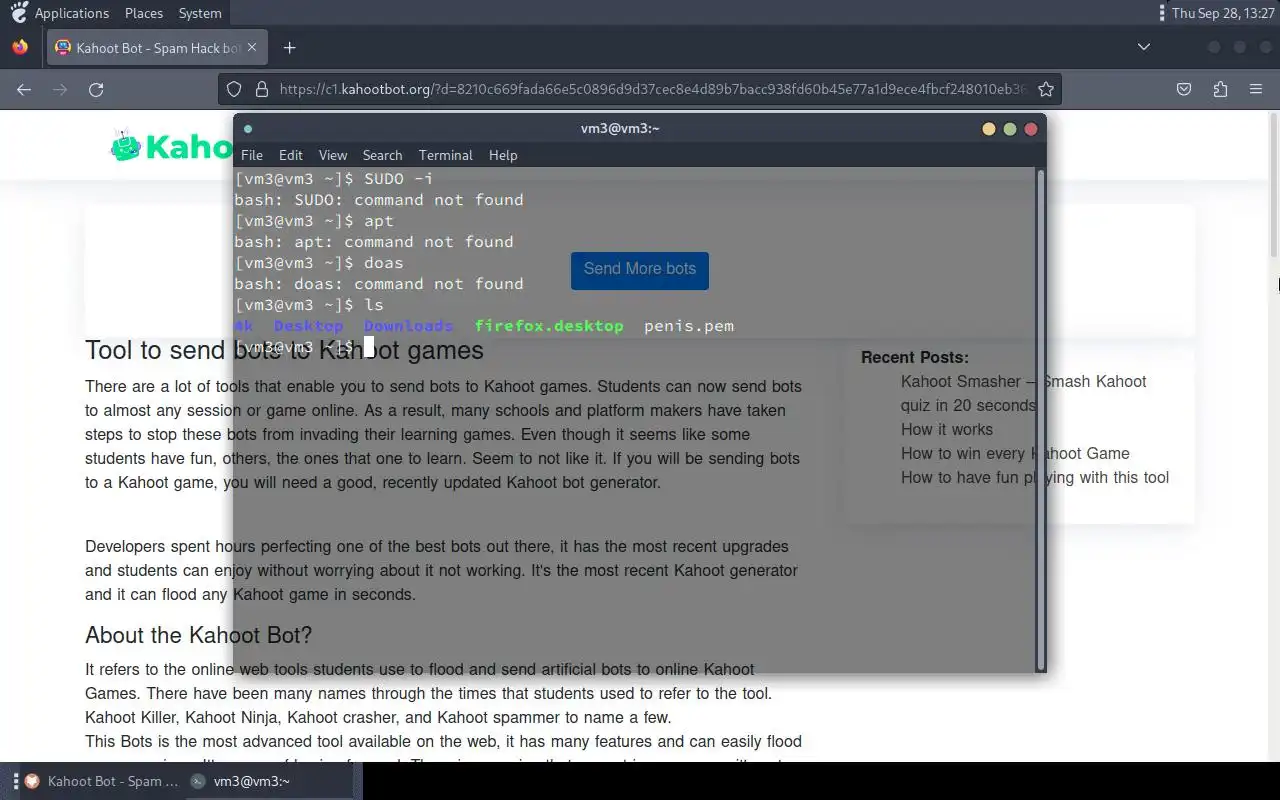
Task: Bookmark this page with the star icon
Action: pos(1046,89)
